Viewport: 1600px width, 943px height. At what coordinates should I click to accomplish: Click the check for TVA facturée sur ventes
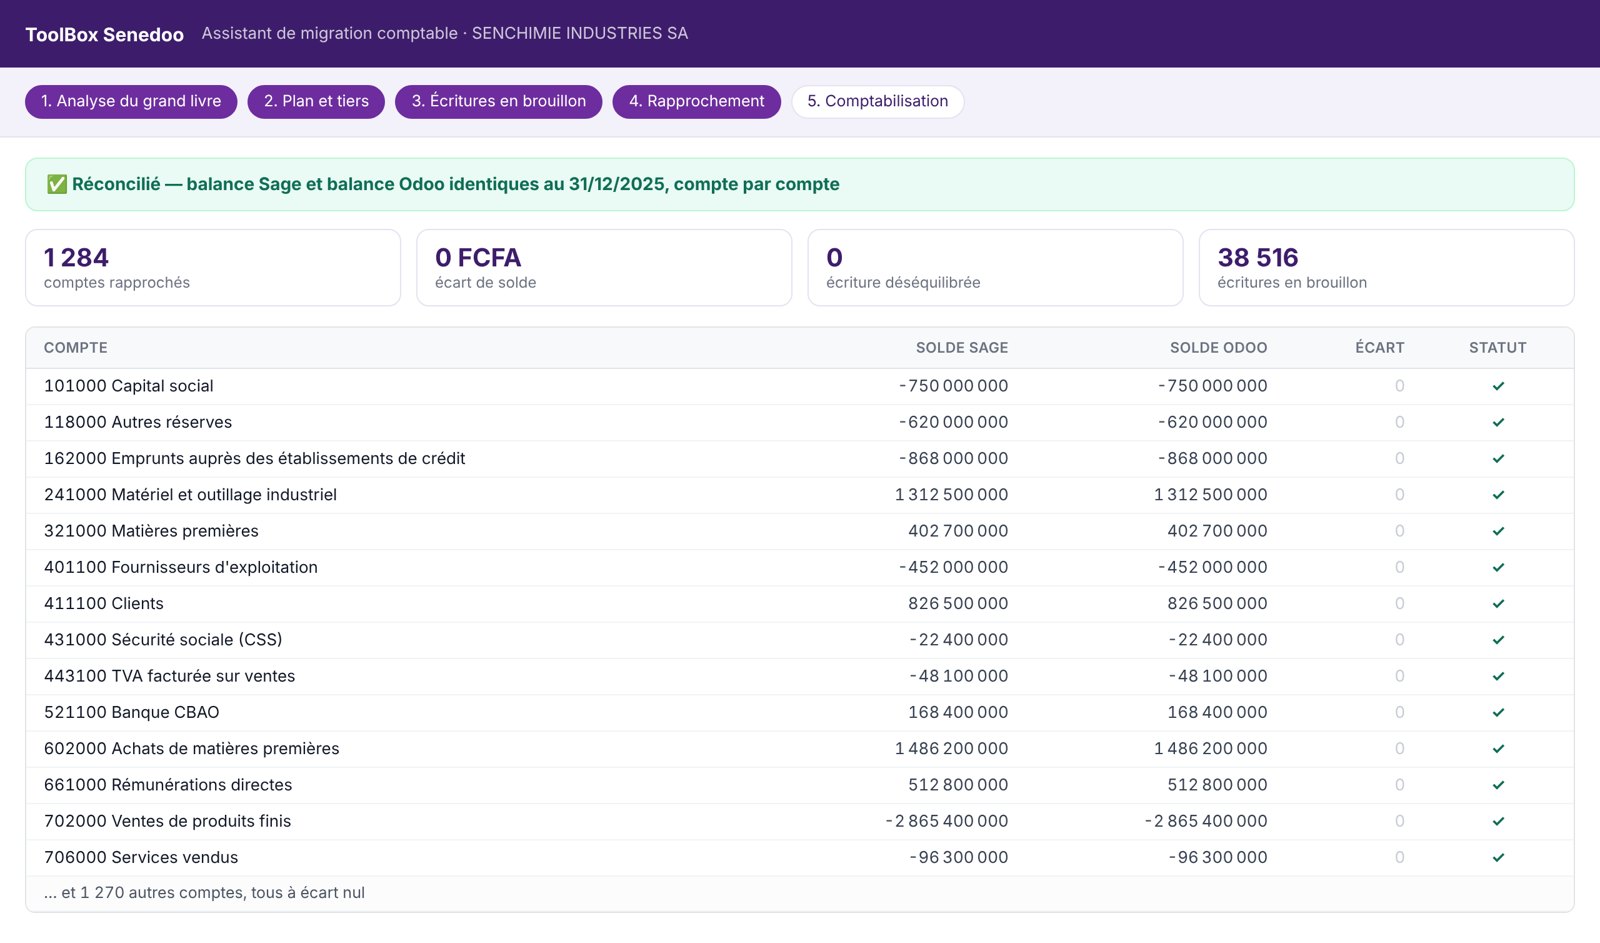coord(1498,676)
